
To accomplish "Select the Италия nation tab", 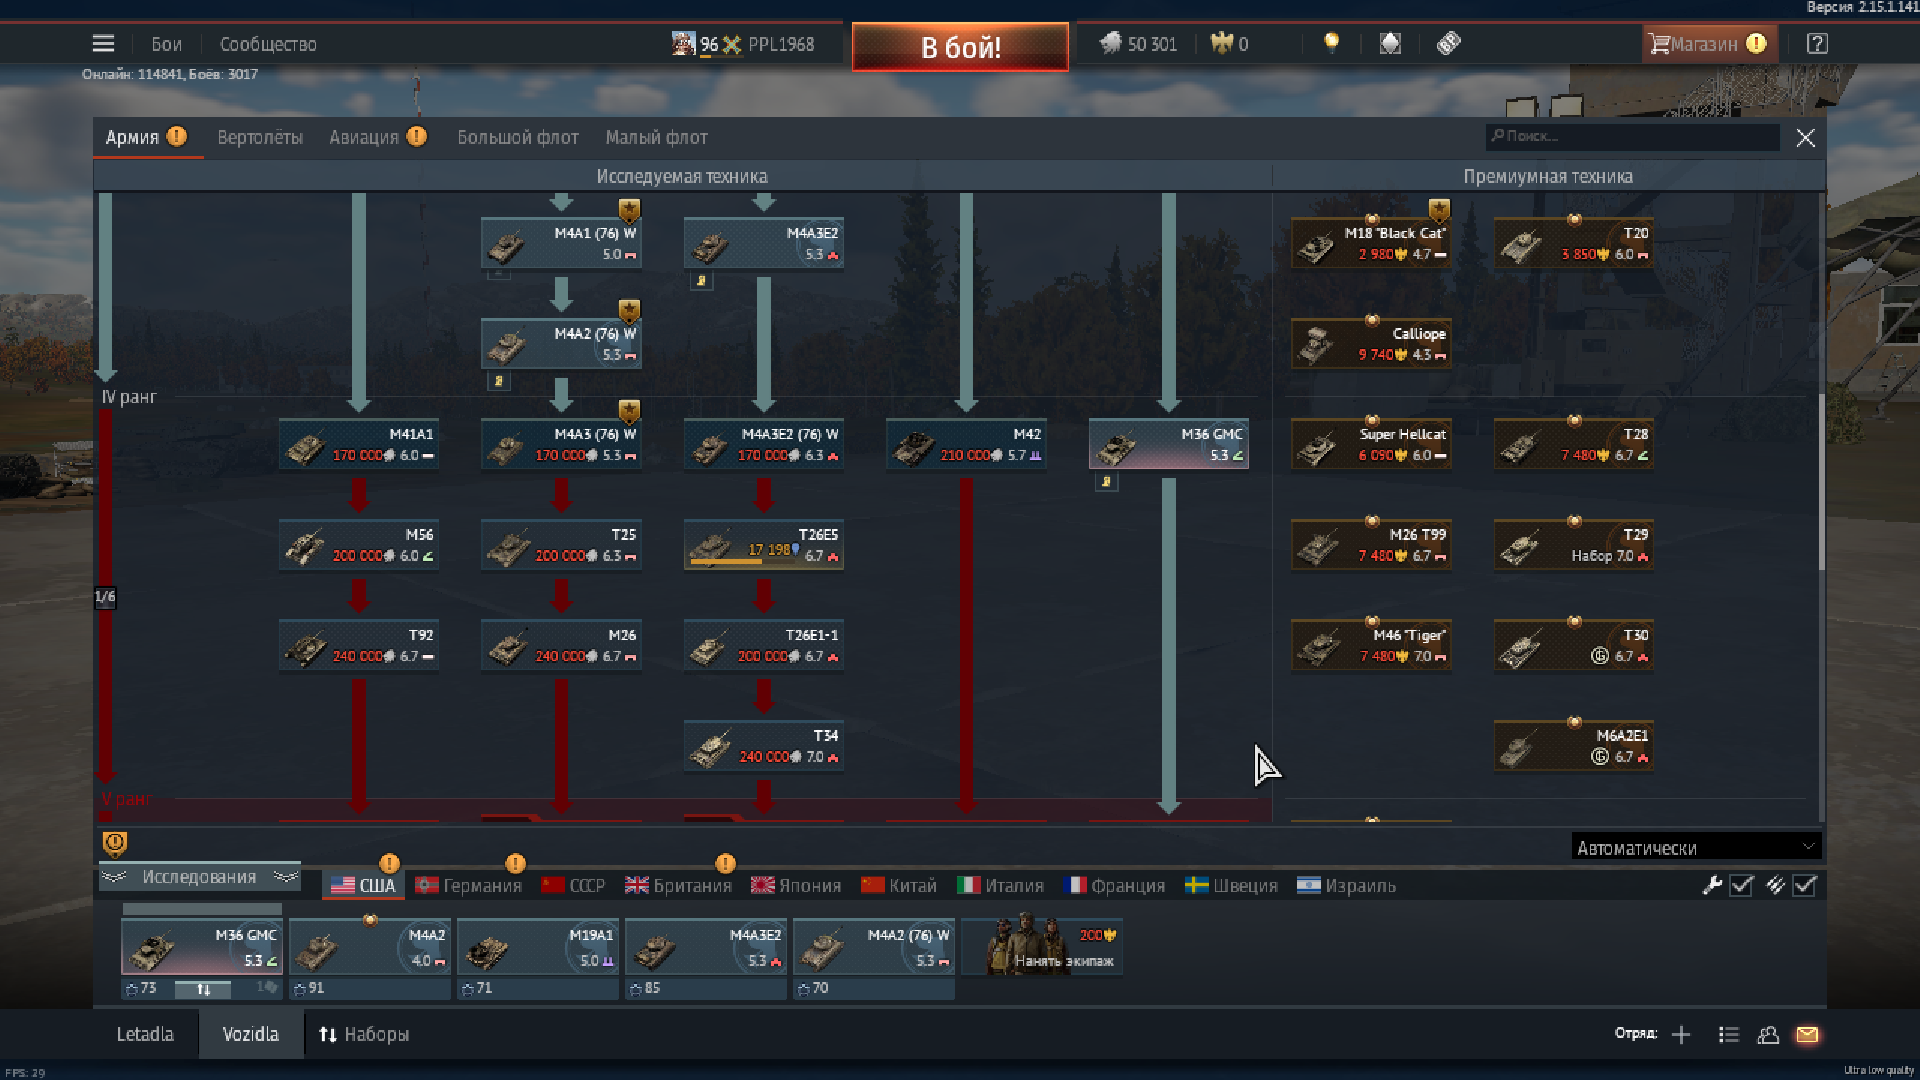I will pos(1000,885).
